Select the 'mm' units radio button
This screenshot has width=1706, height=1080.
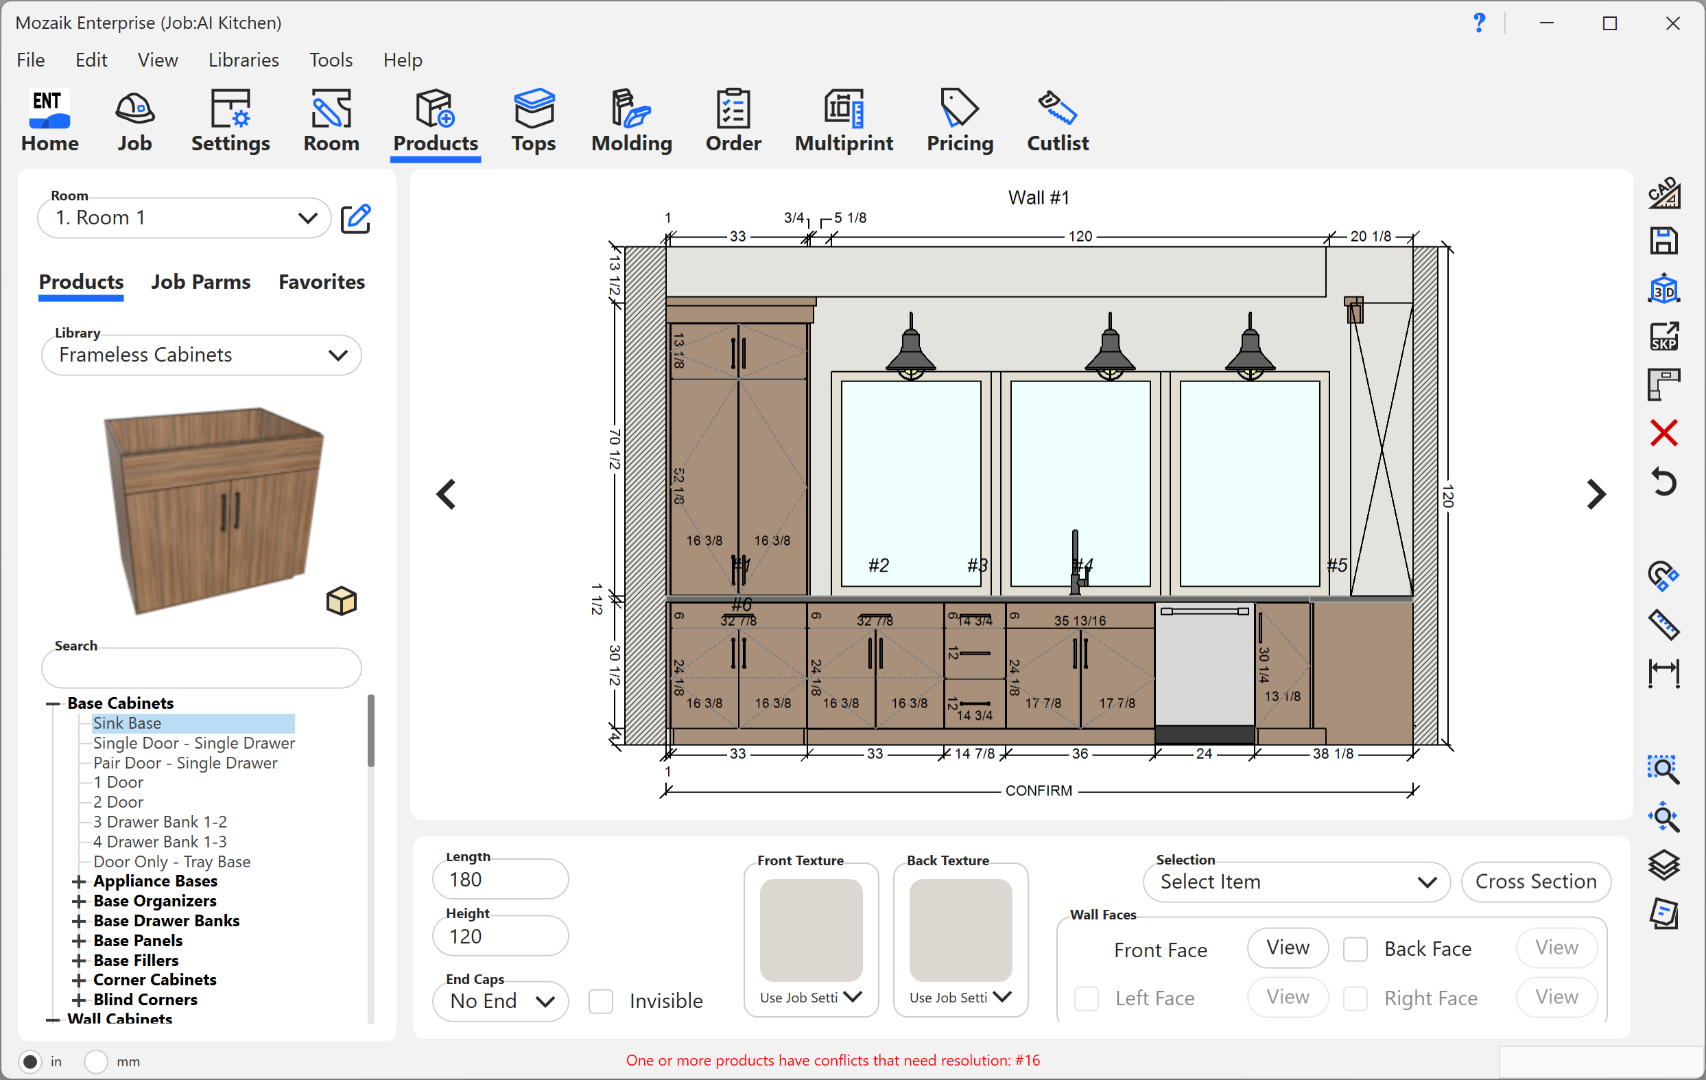click(96, 1061)
